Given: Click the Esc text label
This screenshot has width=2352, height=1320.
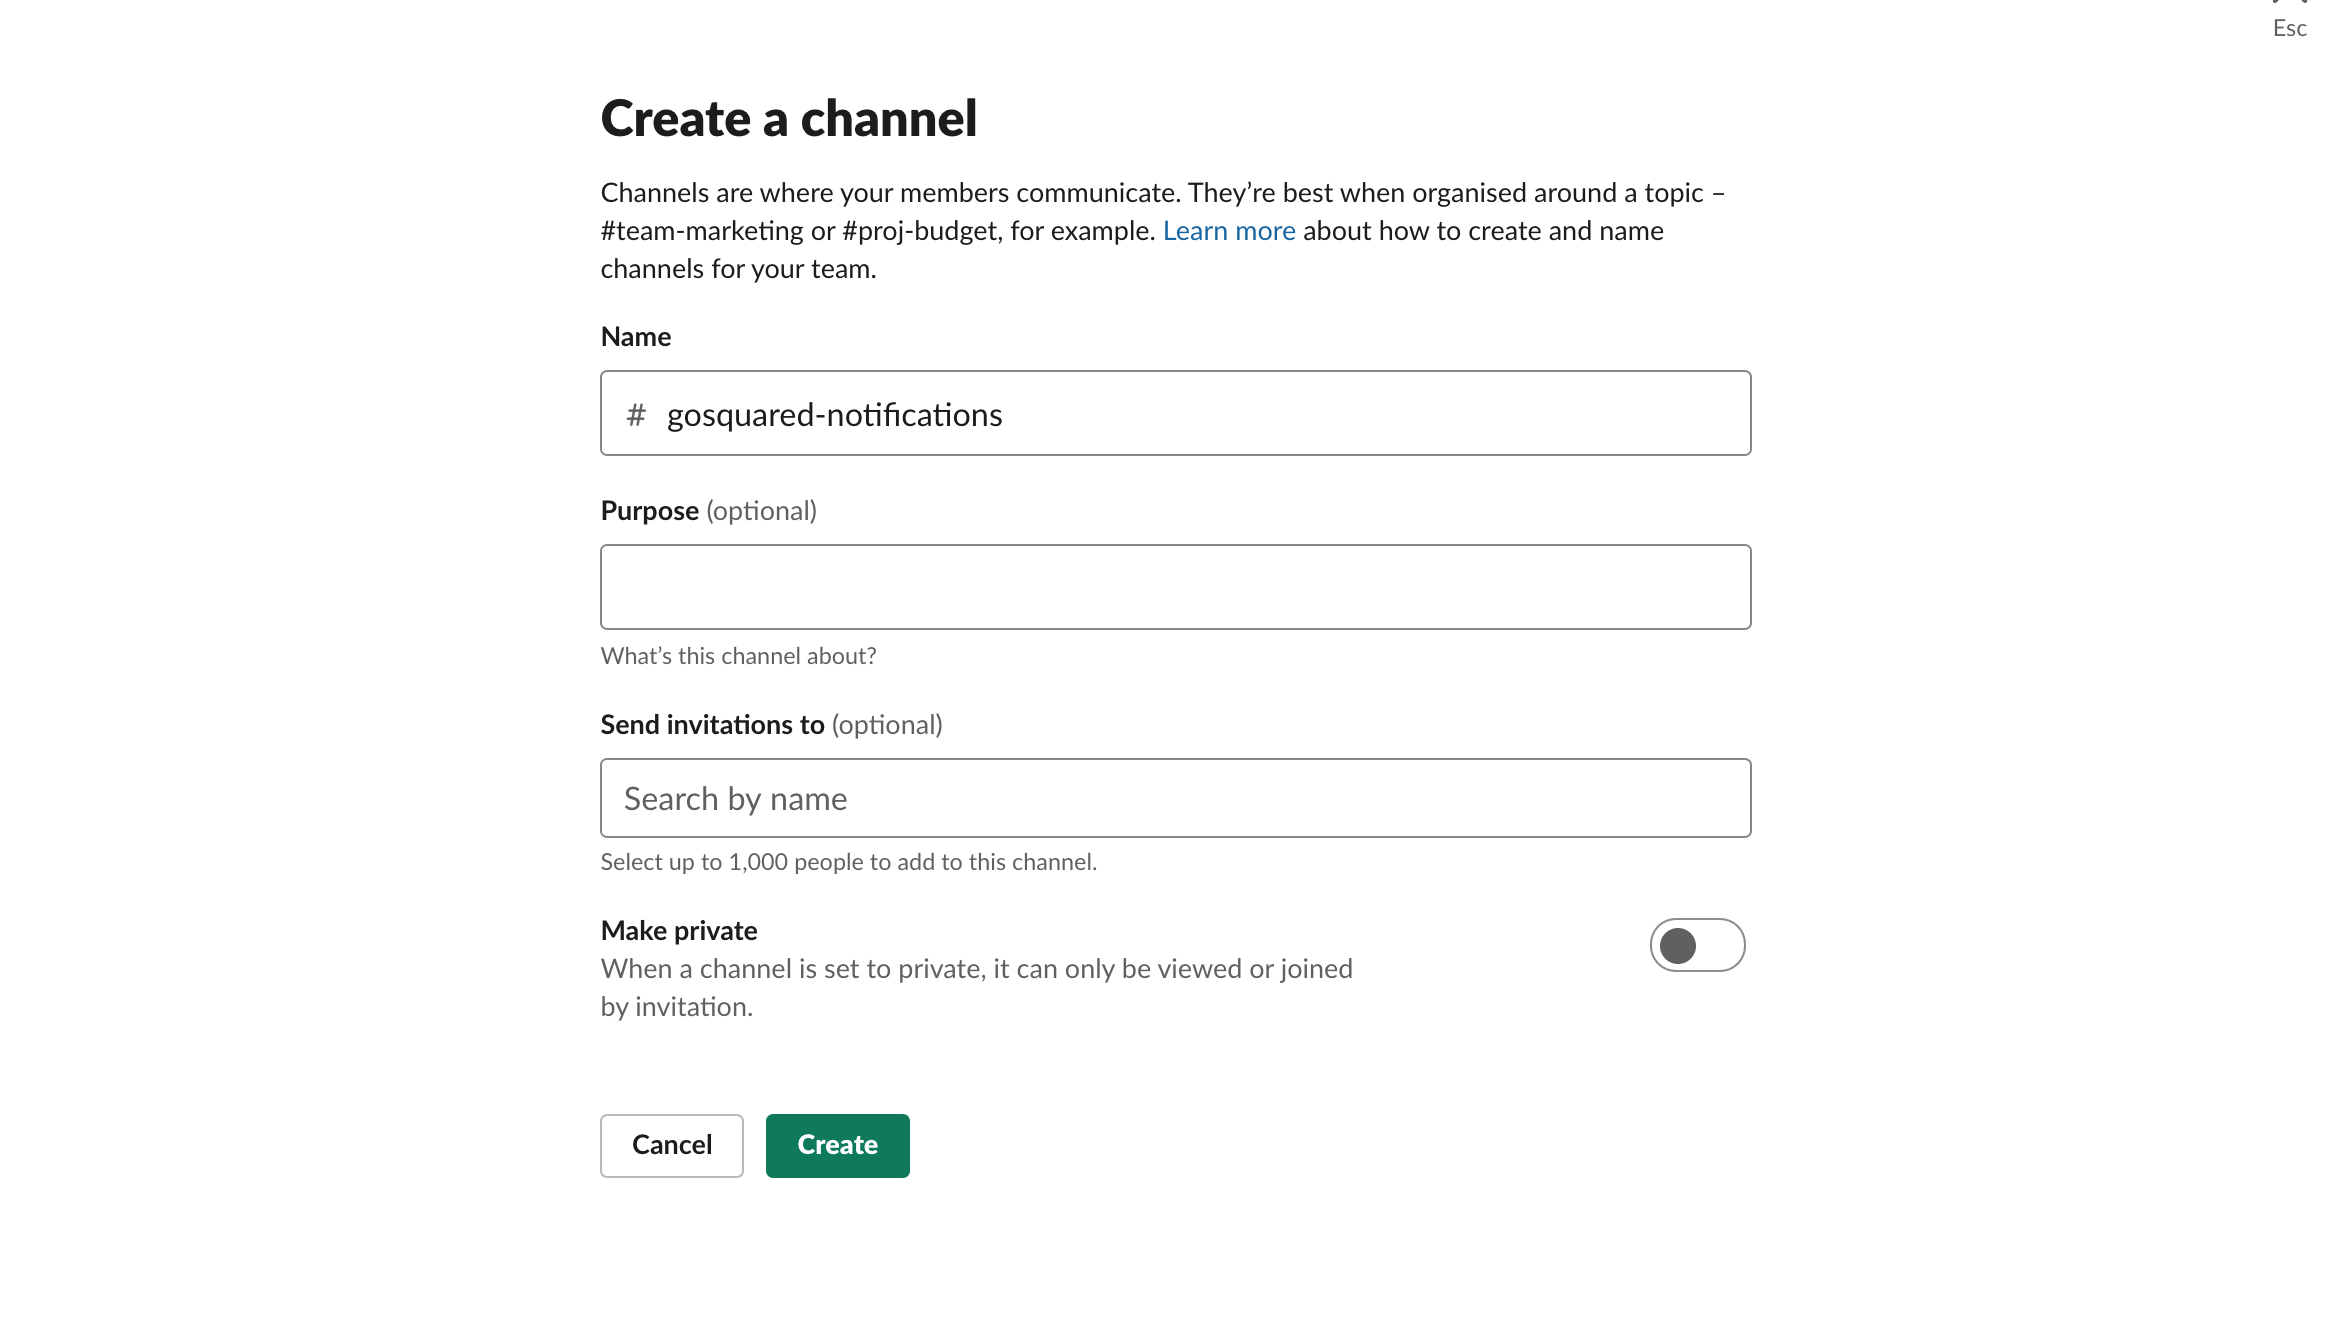Looking at the screenshot, I should tap(2289, 29).
